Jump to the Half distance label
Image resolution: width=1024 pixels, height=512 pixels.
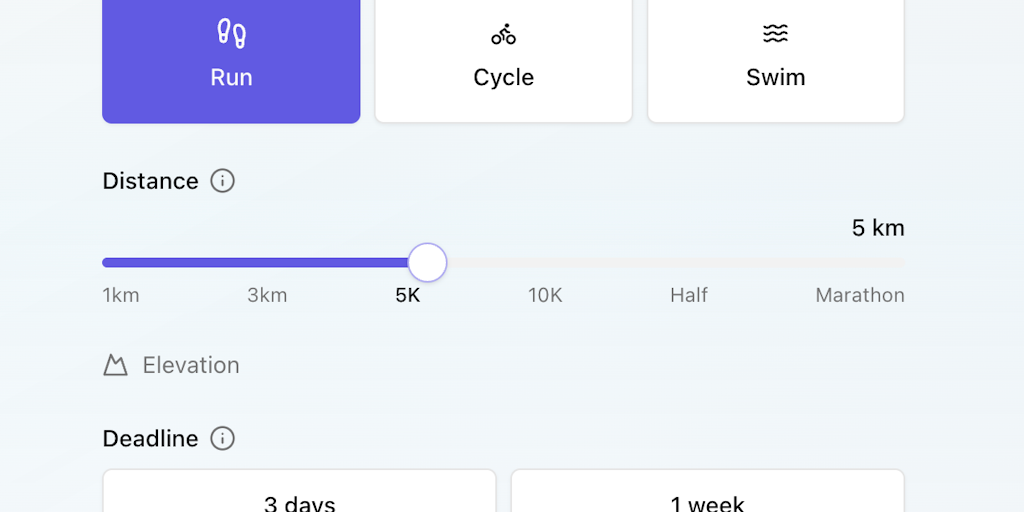pos(689,295)
